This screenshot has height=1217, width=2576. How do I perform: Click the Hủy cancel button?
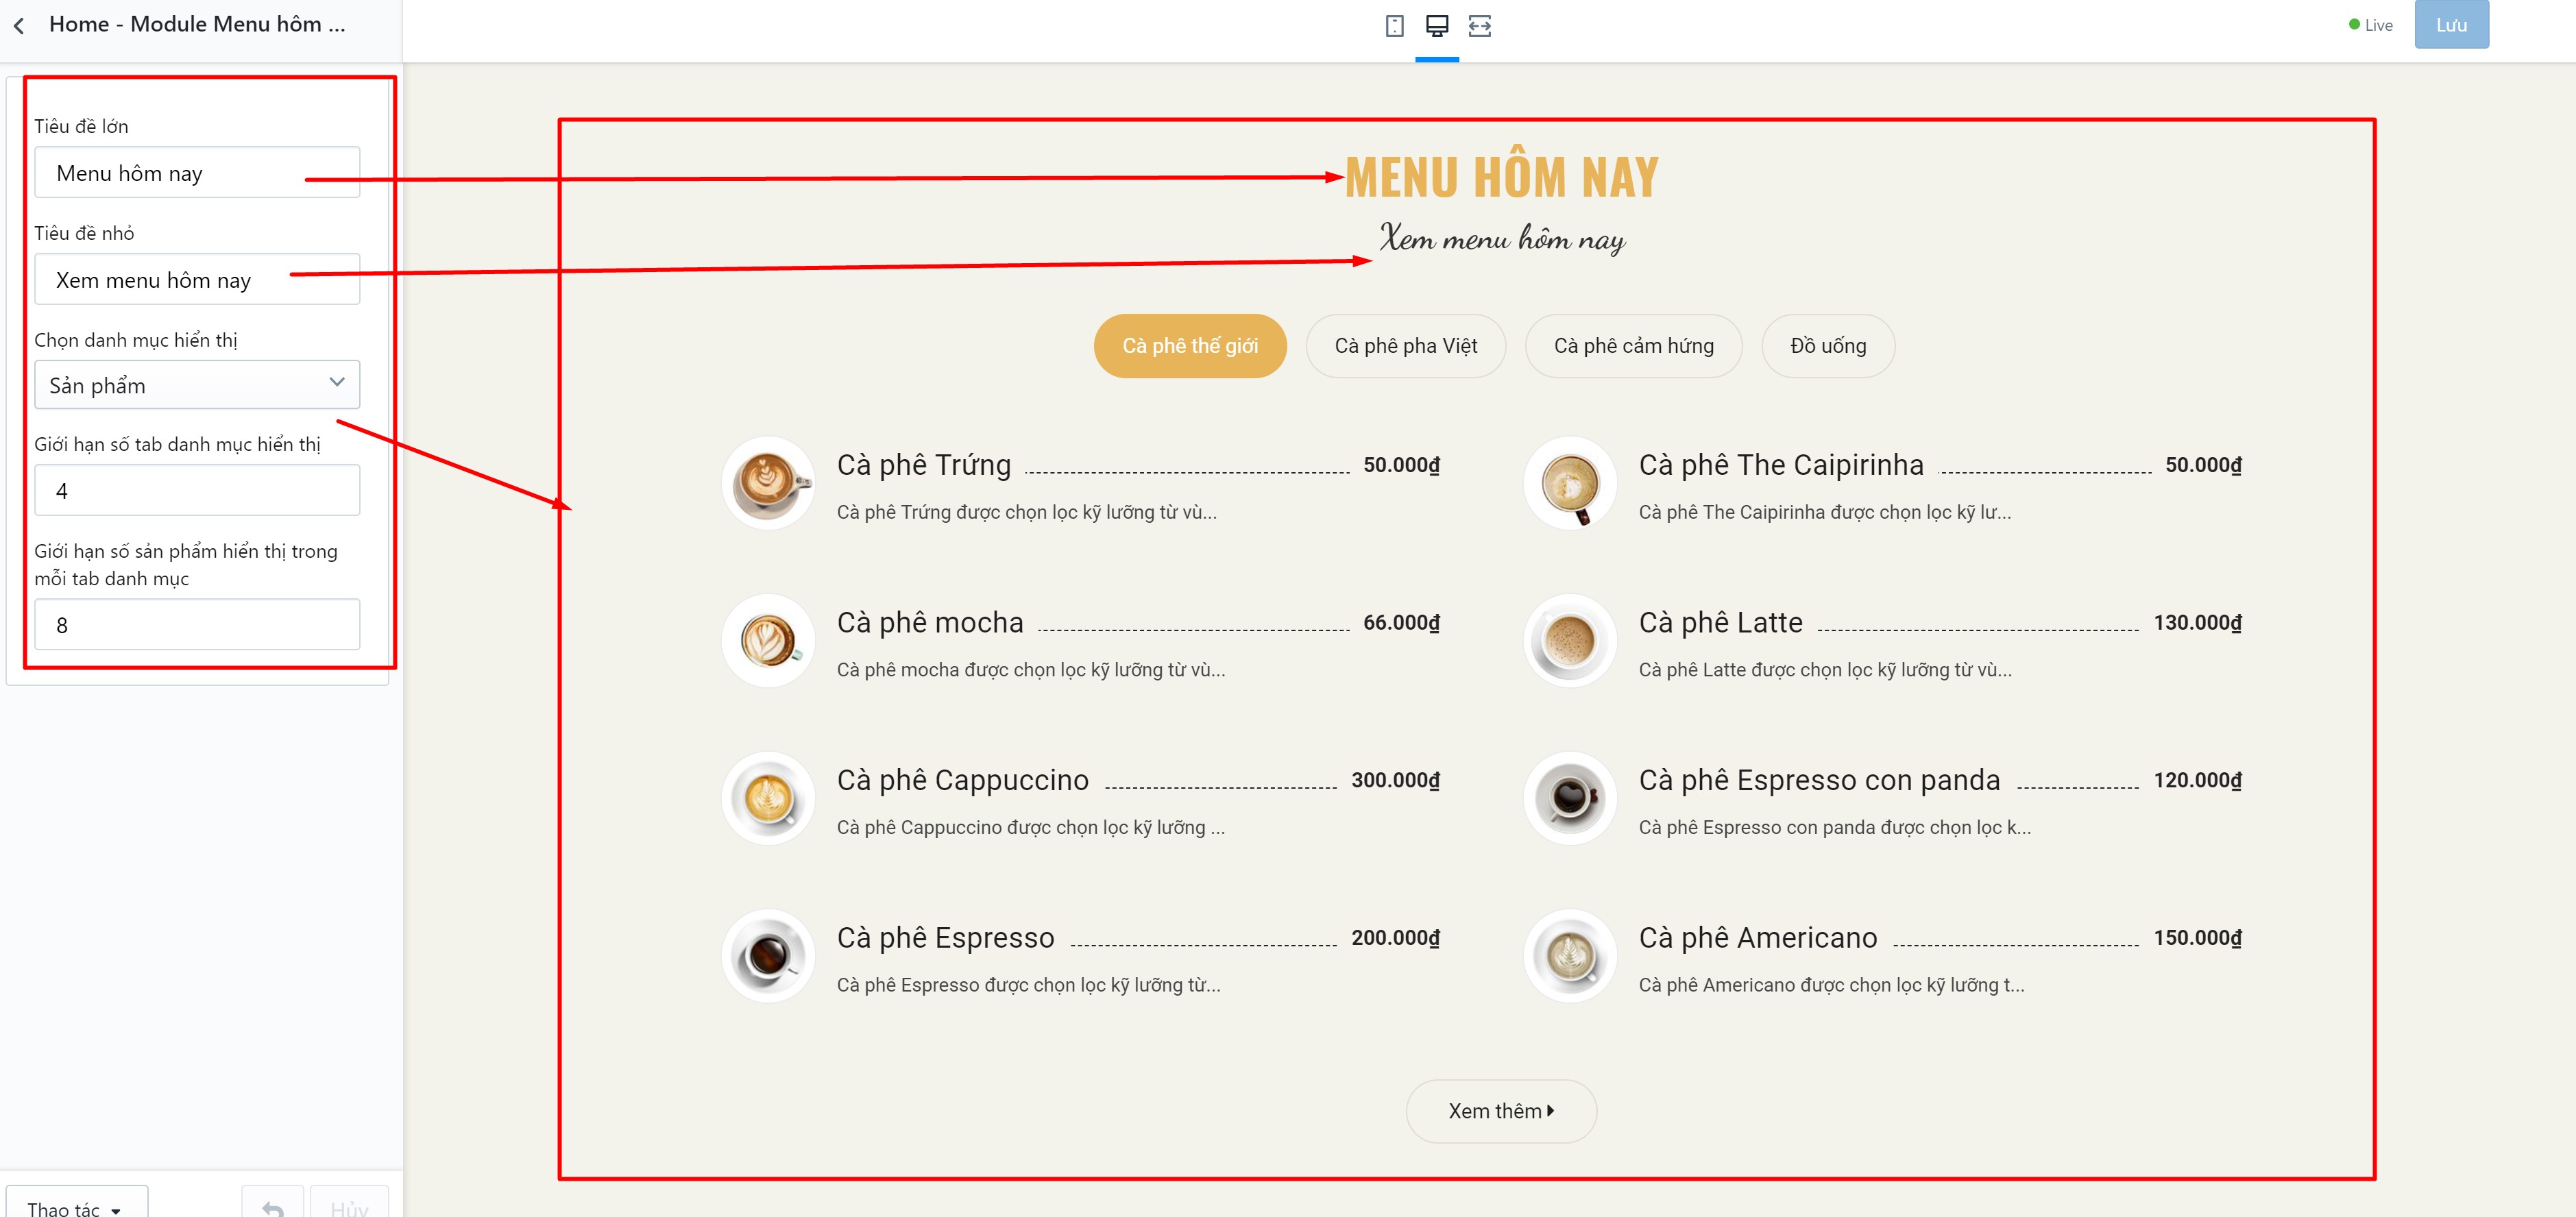[x=349, y=1206]
